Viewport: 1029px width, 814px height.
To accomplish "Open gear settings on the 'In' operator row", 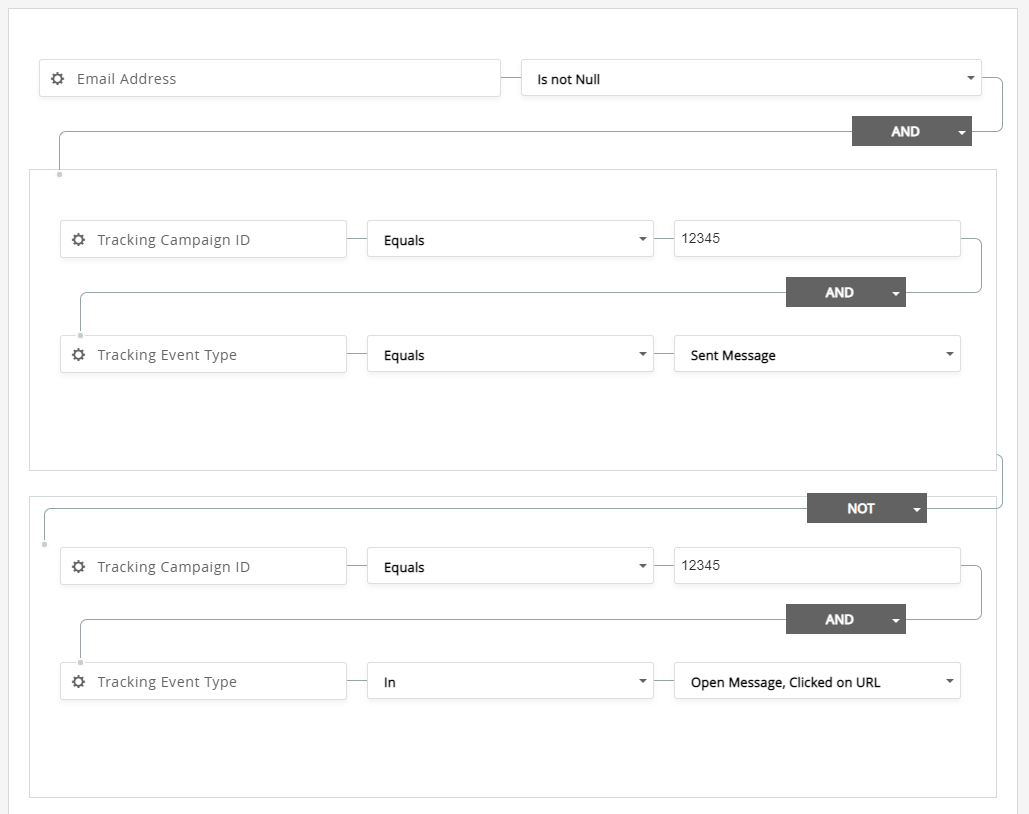I will click(79, 682).
